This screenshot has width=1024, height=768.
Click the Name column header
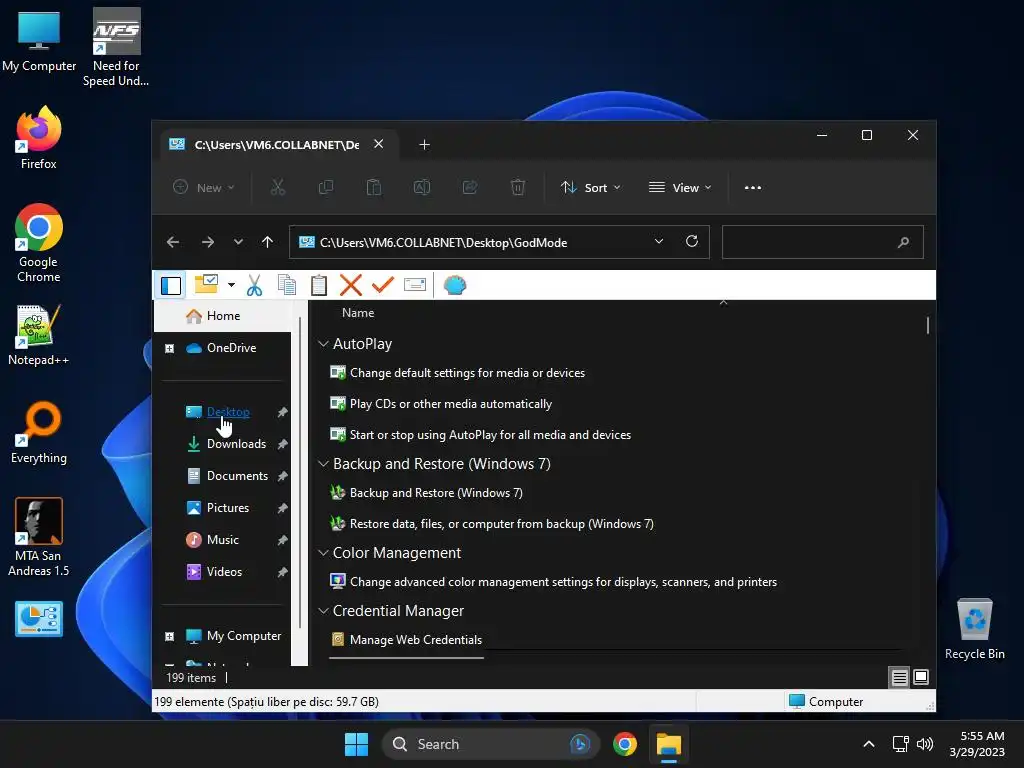pos(358,313)
